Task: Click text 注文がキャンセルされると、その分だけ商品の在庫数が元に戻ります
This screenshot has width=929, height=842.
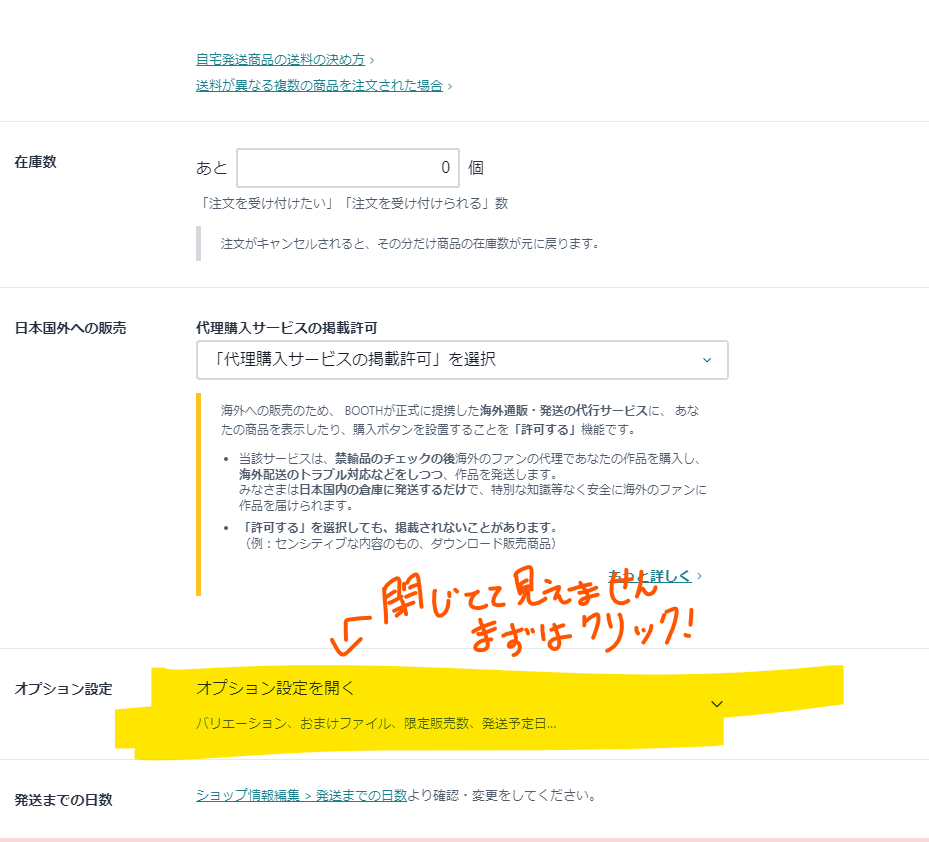Action: coord(409,244)
